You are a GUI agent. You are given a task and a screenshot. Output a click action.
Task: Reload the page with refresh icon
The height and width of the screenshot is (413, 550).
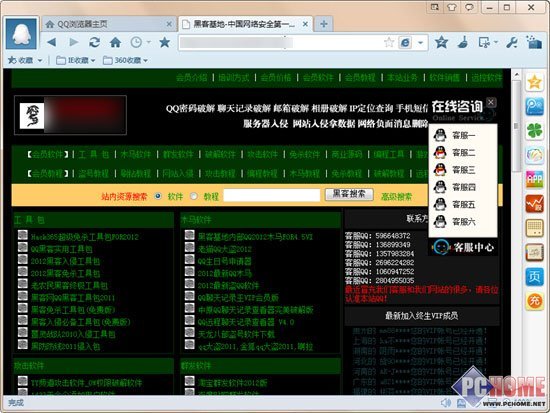pyautogui.click(x=94, y=42)
